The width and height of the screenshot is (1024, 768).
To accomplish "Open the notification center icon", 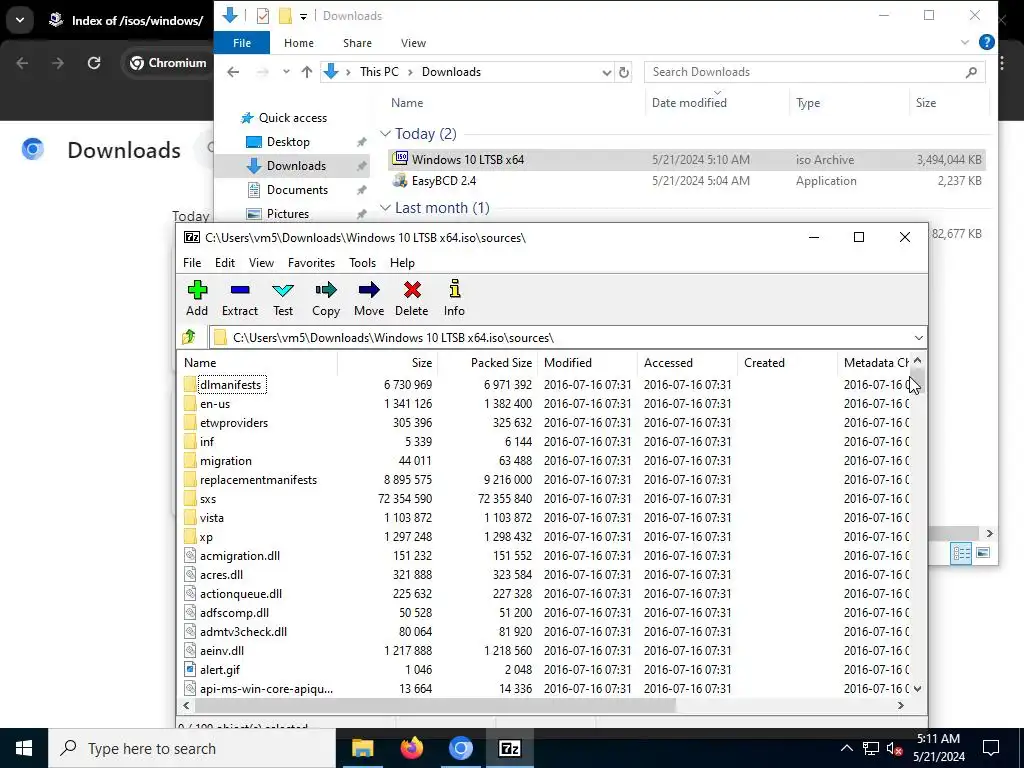I will point(991,748).
